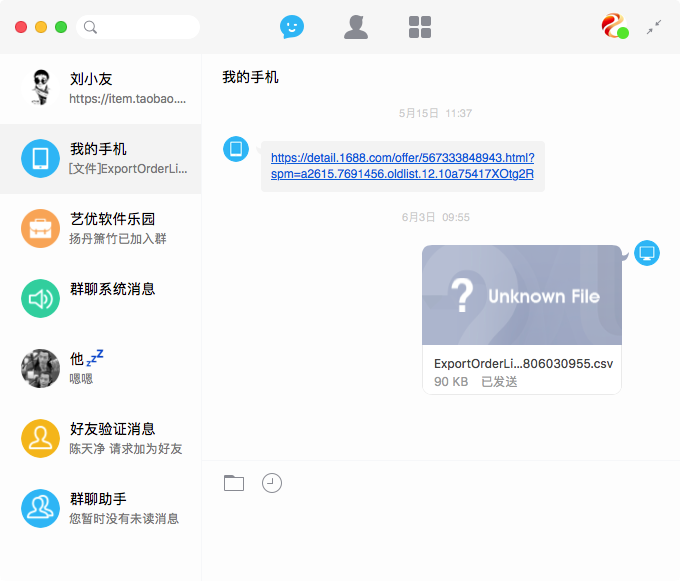Click the 我的手机 chat title

pyautogui.click(x=250, y=77)
